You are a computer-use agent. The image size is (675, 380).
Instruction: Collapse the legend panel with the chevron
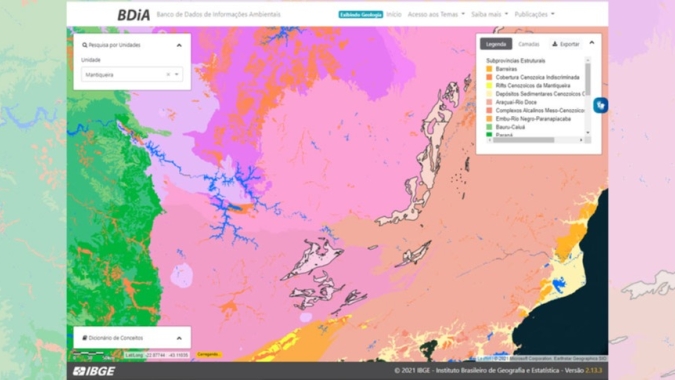pyautogui.click(x=592, y=43)
